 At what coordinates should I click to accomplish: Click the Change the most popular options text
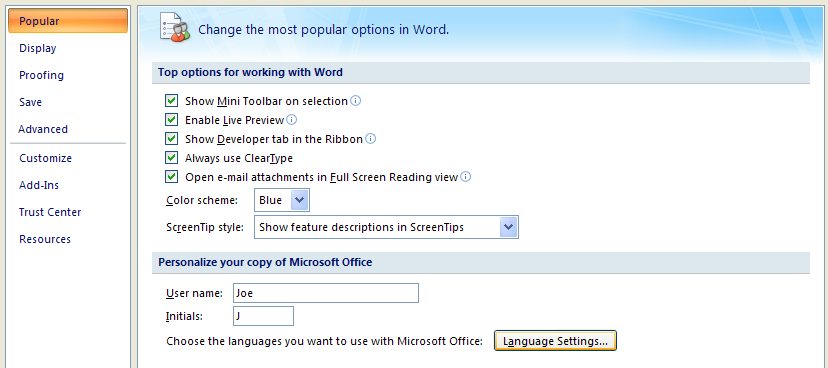324,30
